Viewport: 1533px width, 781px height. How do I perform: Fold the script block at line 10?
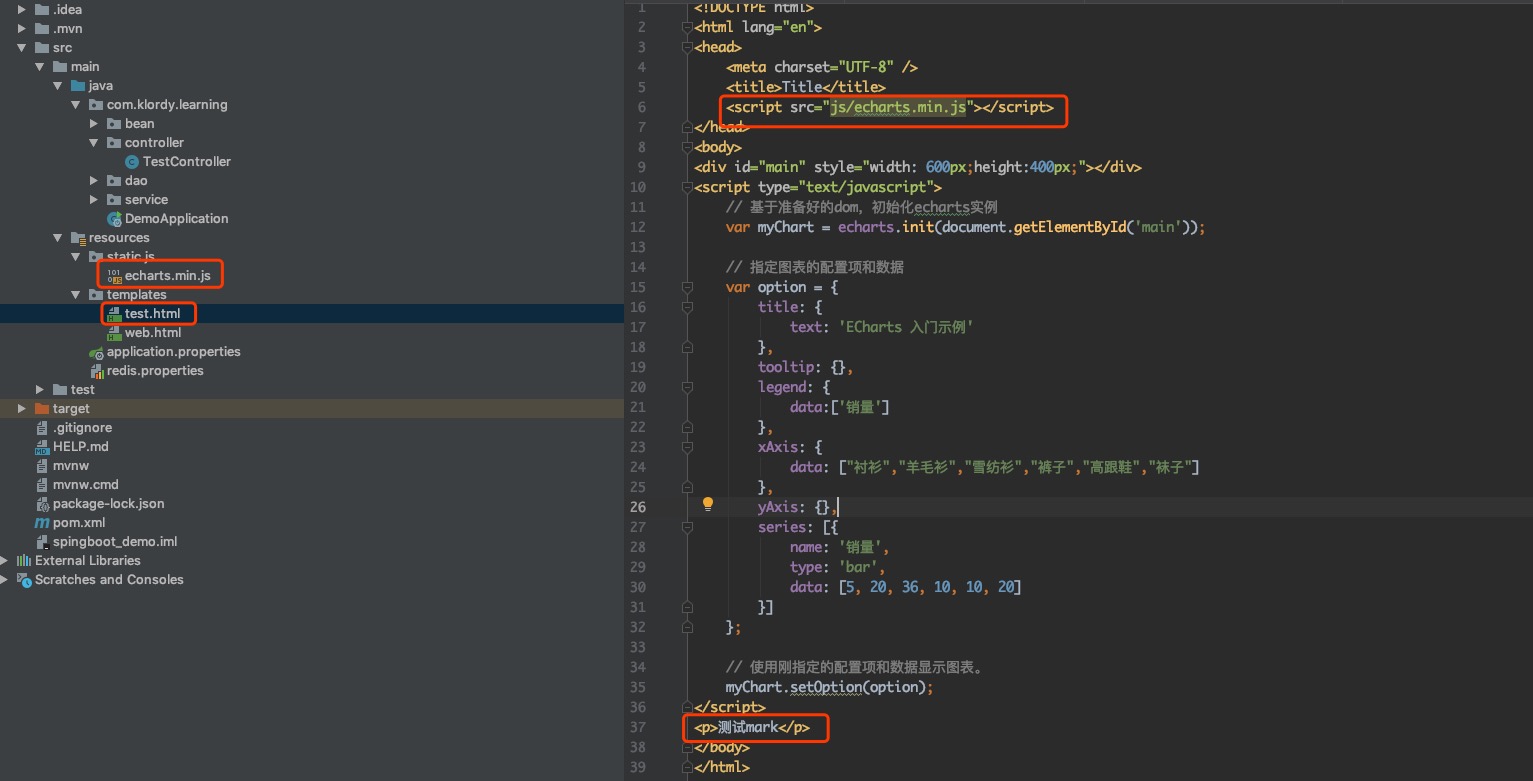click(687, 187)
